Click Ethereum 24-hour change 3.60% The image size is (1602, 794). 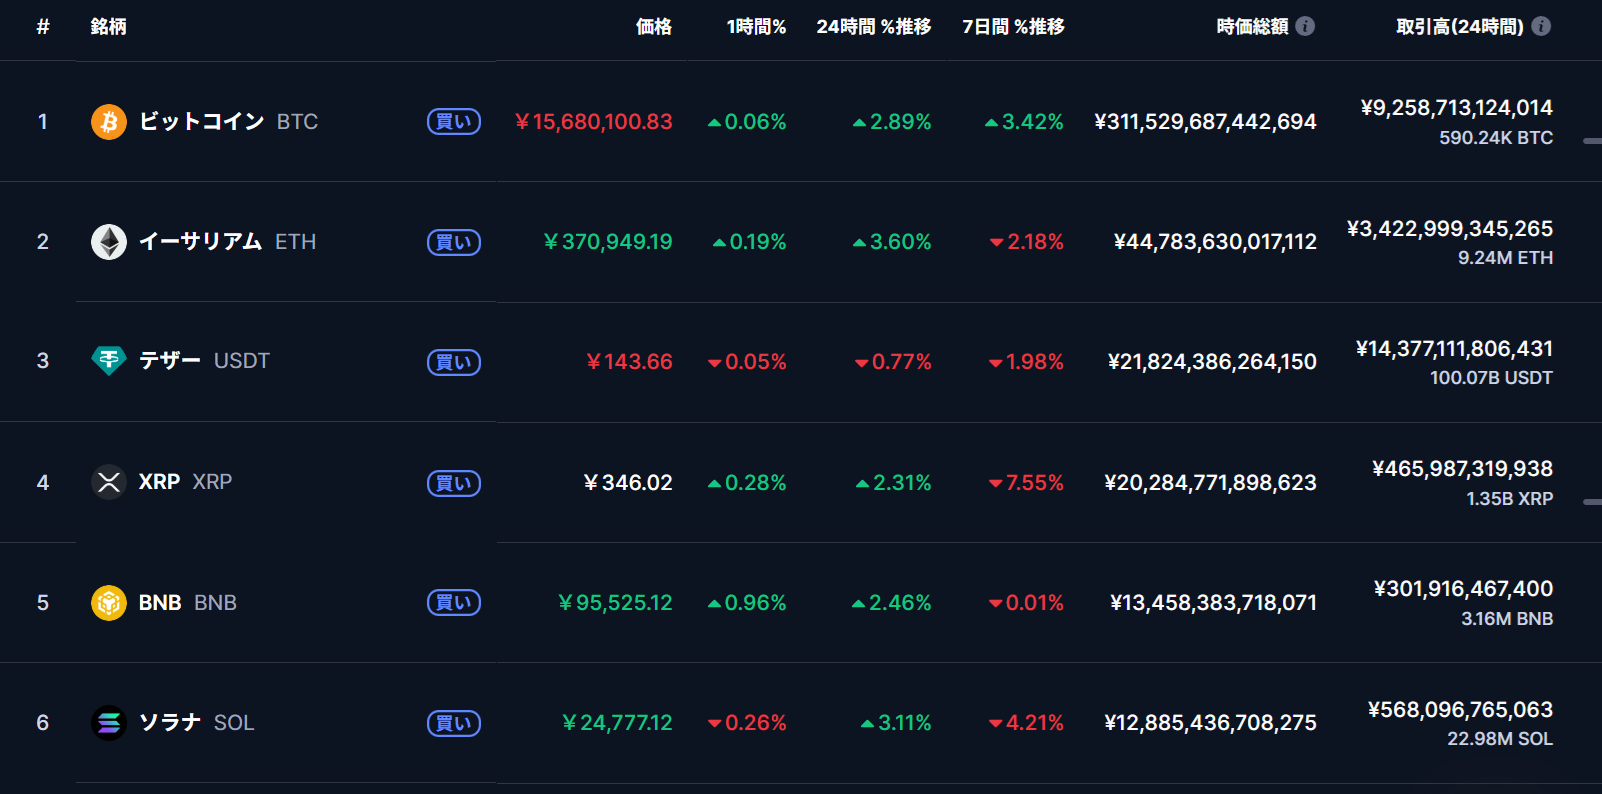(x=892, y=242)
